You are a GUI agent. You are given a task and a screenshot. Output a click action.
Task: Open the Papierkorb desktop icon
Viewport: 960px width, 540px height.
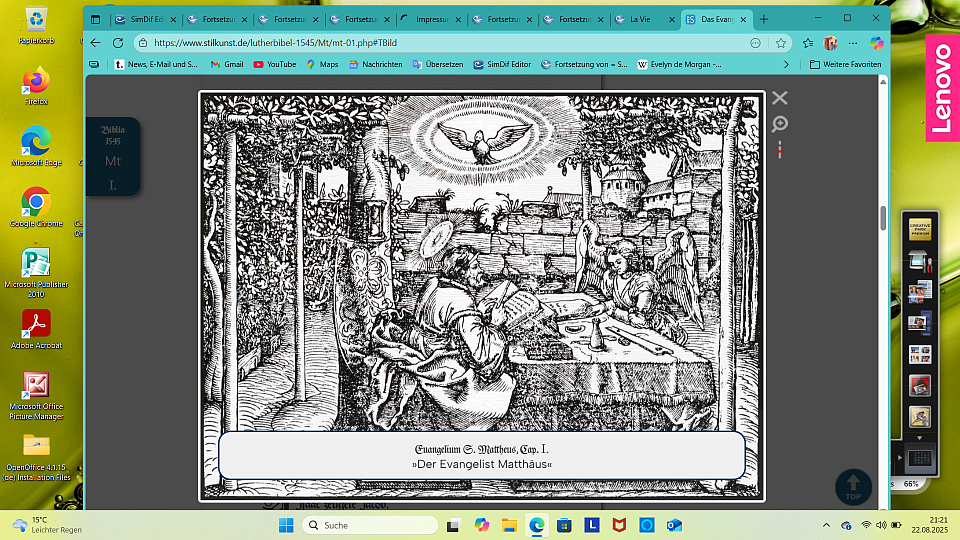coord(36,26)
